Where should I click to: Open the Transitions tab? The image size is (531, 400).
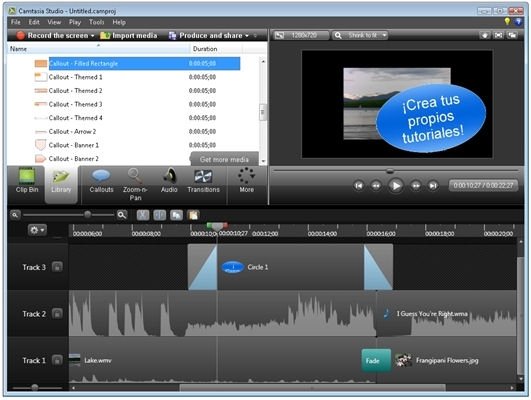pyautogui.click(x=203, y=181)
